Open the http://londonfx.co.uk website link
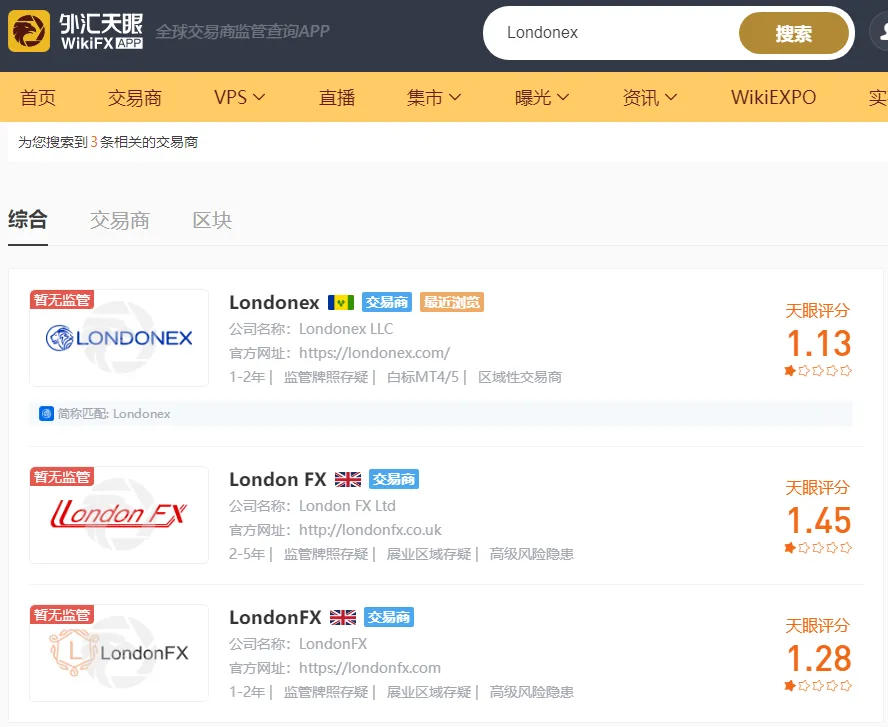The height and width of the screenshot is (727, 888). coord(370,530)
